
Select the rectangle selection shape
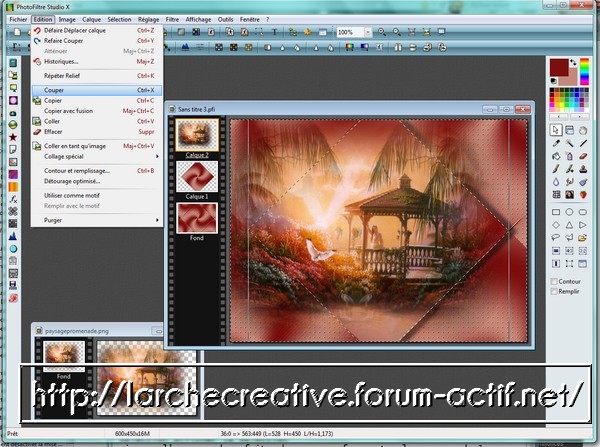click(556, 212)
